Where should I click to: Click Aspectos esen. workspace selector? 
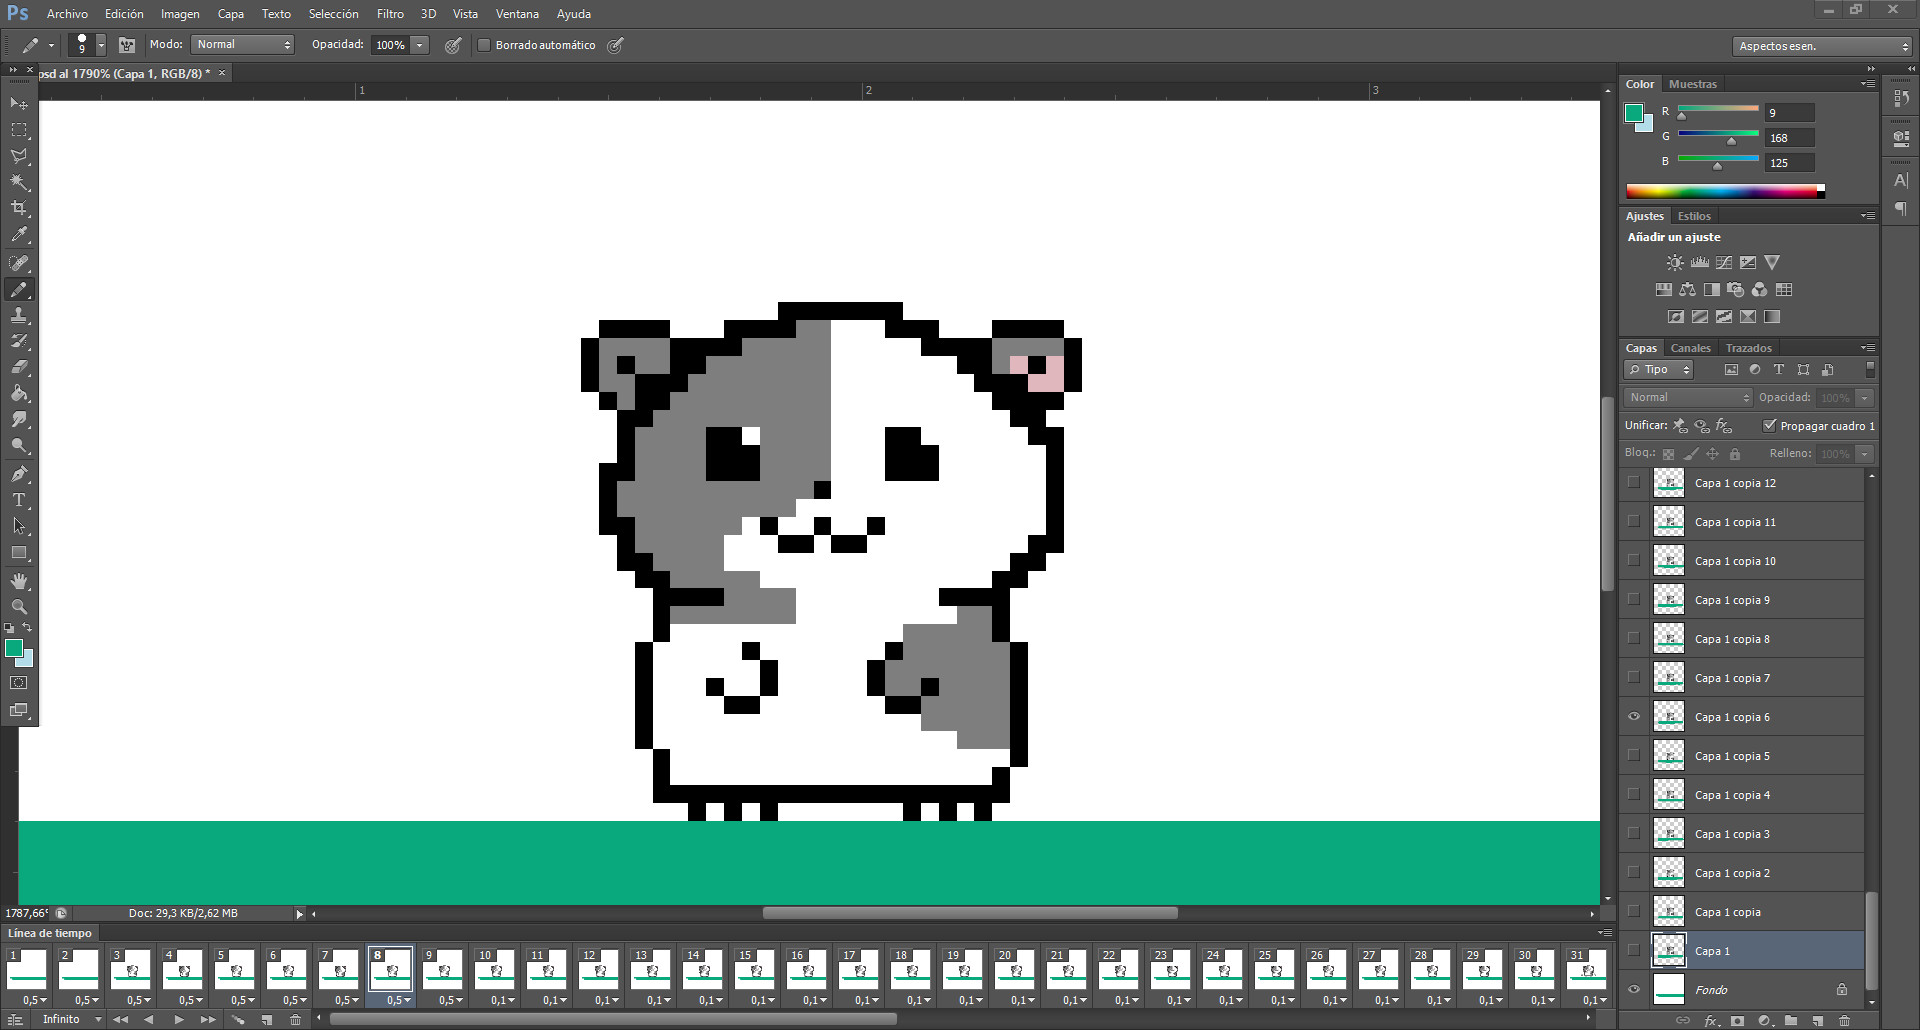pyautogui.click(x=1820, y=46)
